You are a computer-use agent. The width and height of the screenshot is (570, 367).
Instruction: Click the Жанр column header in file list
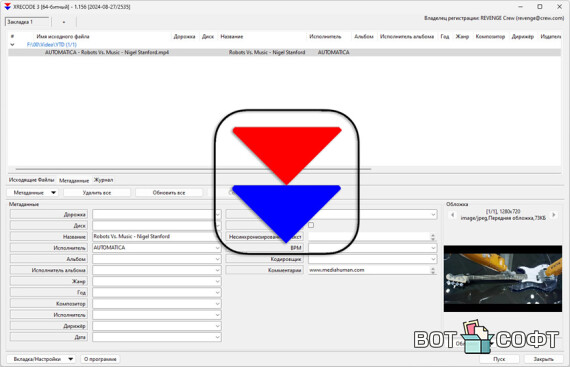click(462, 36)
